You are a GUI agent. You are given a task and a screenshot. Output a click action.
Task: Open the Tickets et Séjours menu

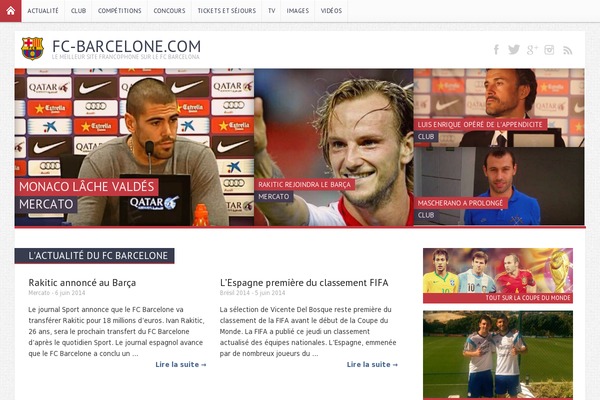pyautogui.click(x=227, y=11)
